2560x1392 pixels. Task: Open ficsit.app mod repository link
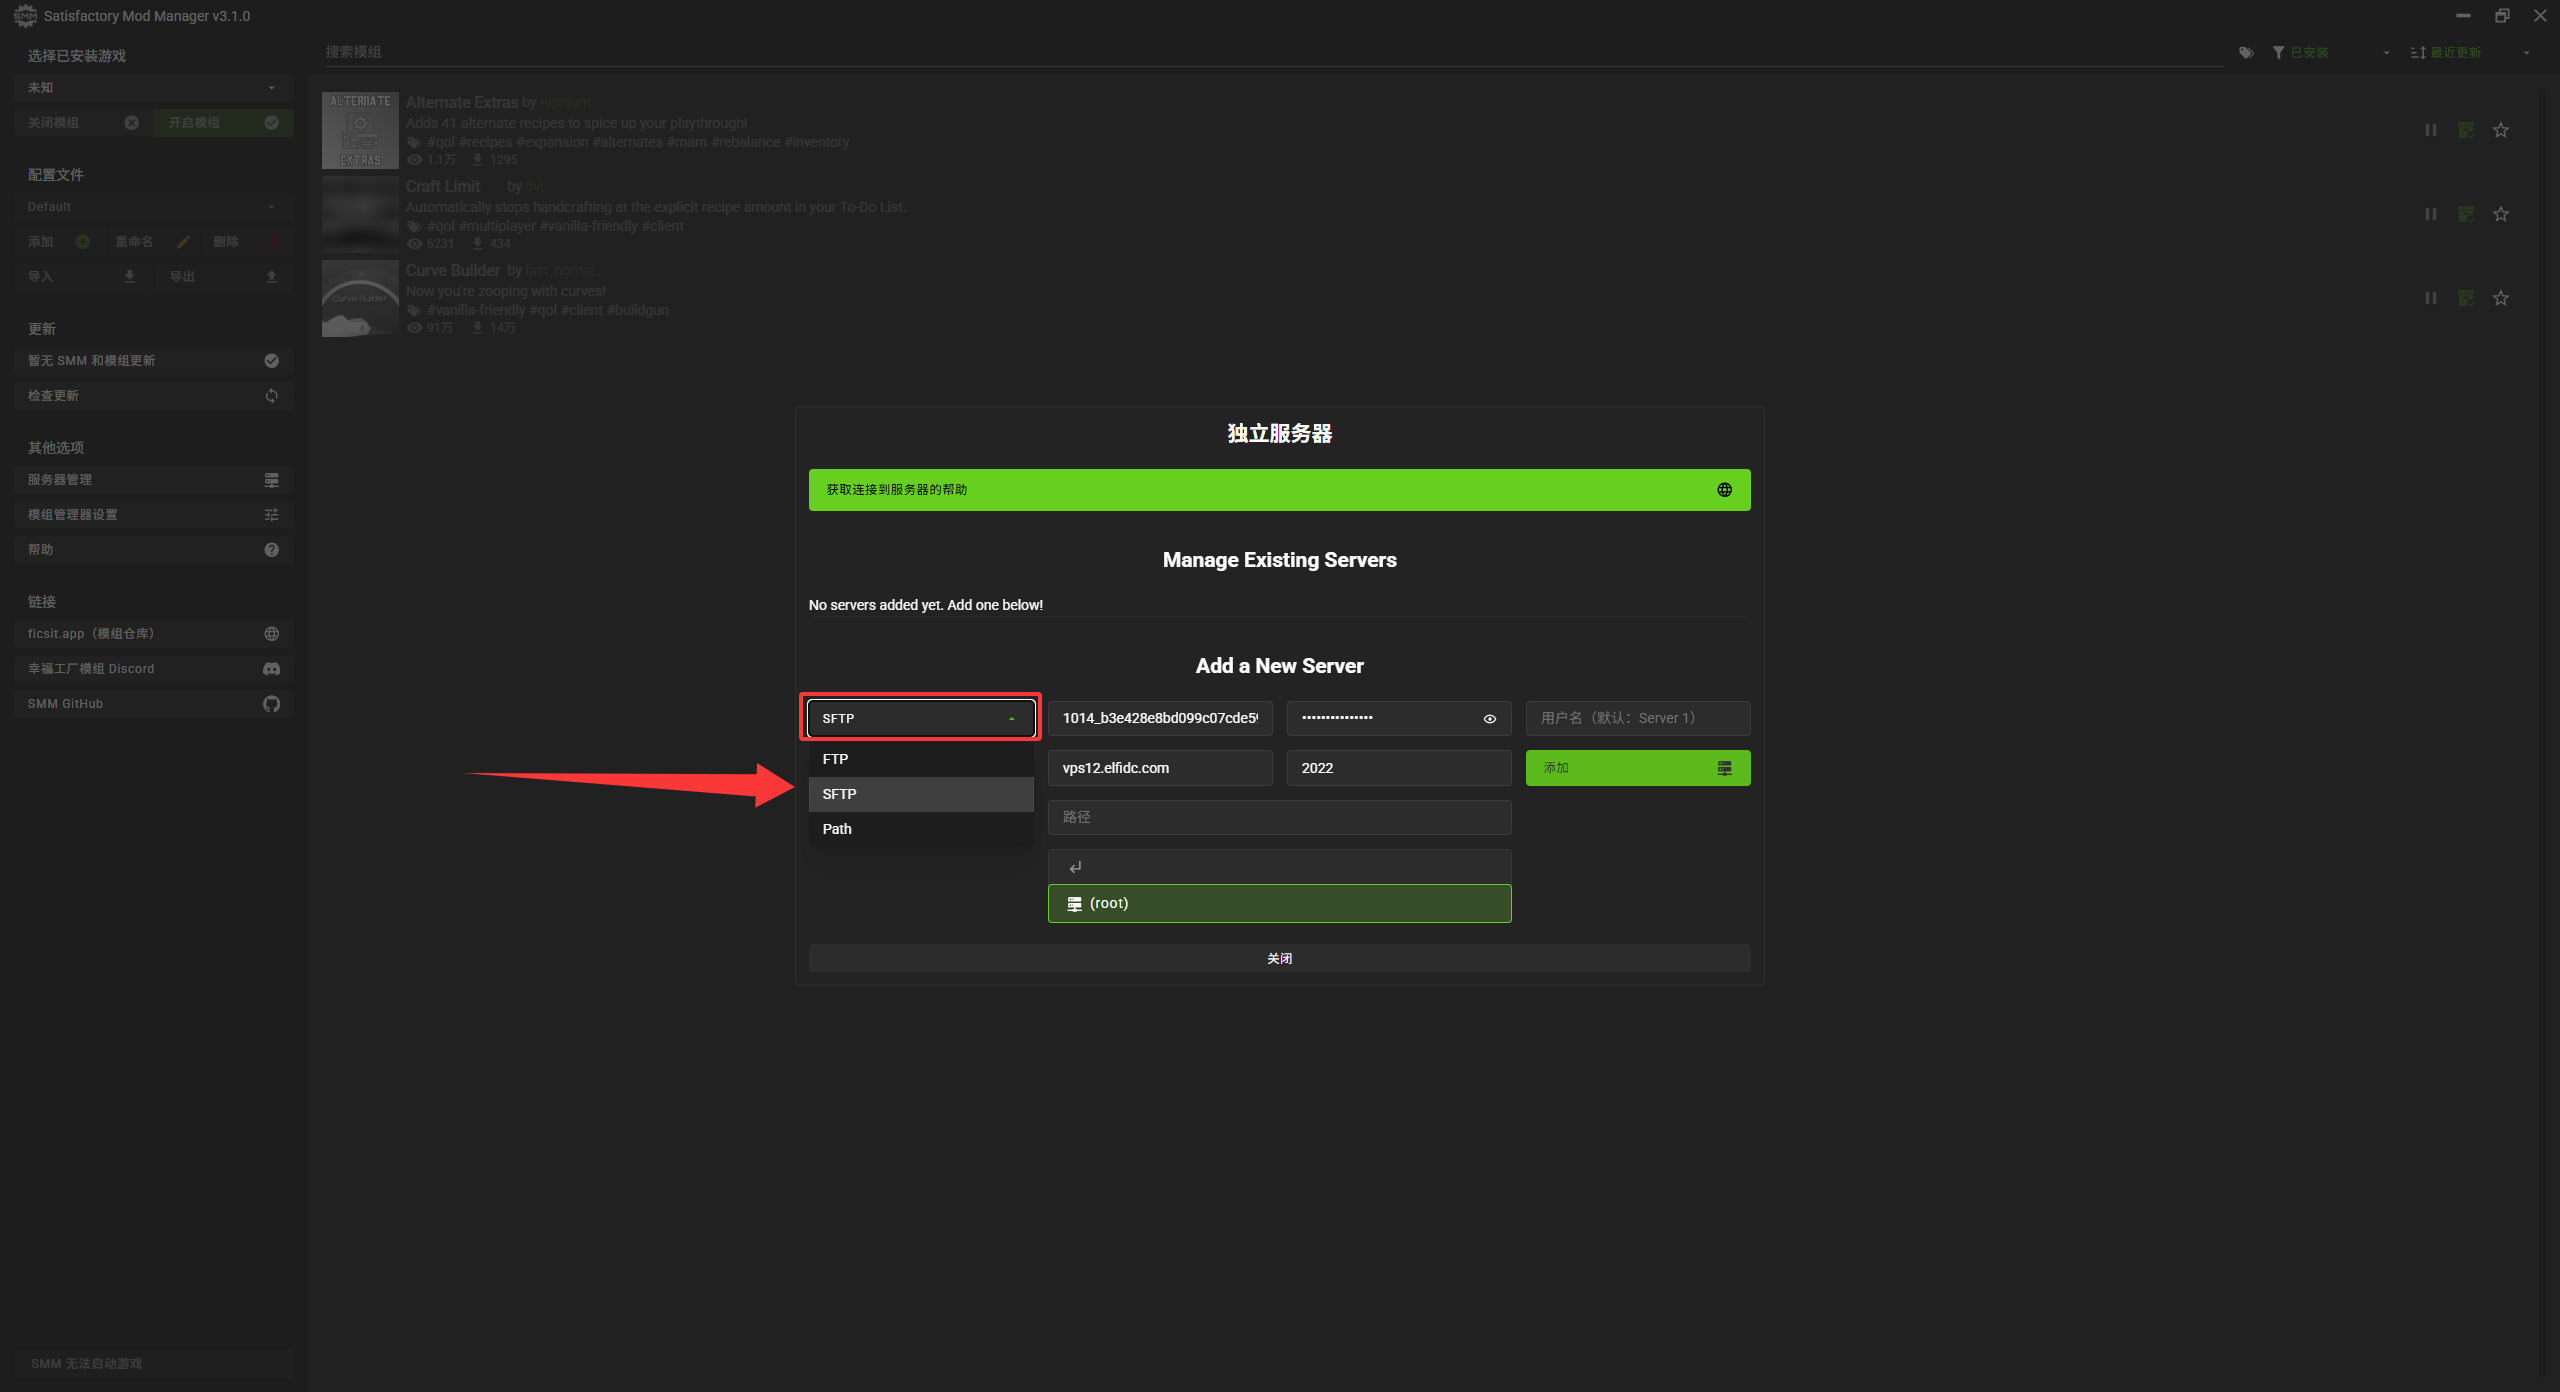(153, 634)
